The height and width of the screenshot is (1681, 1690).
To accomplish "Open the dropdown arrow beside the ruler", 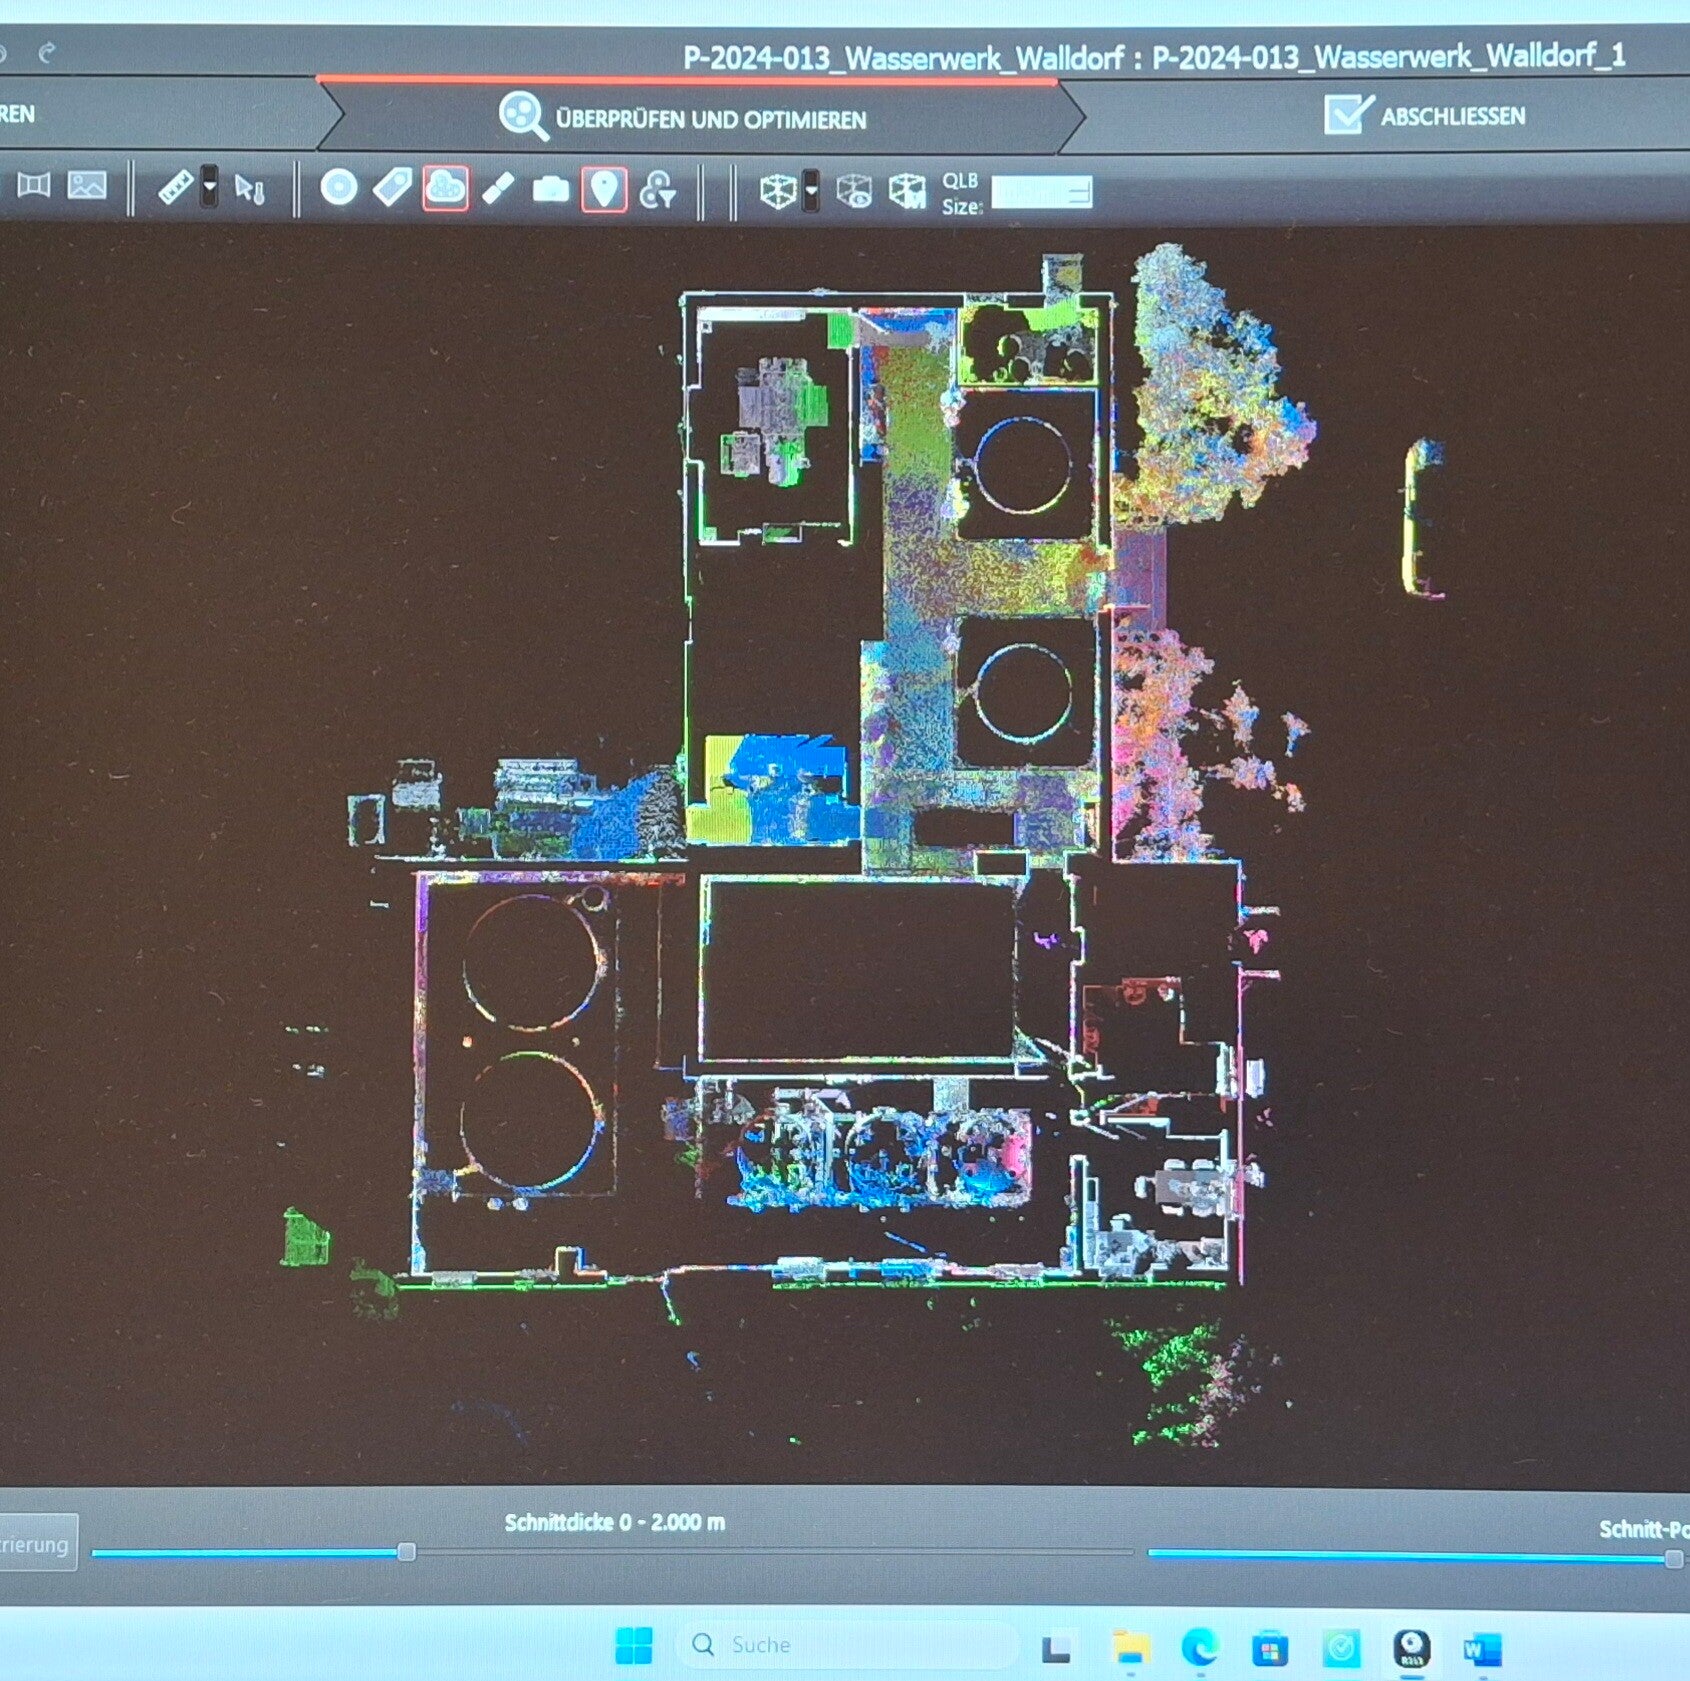I will coord(209,187).
